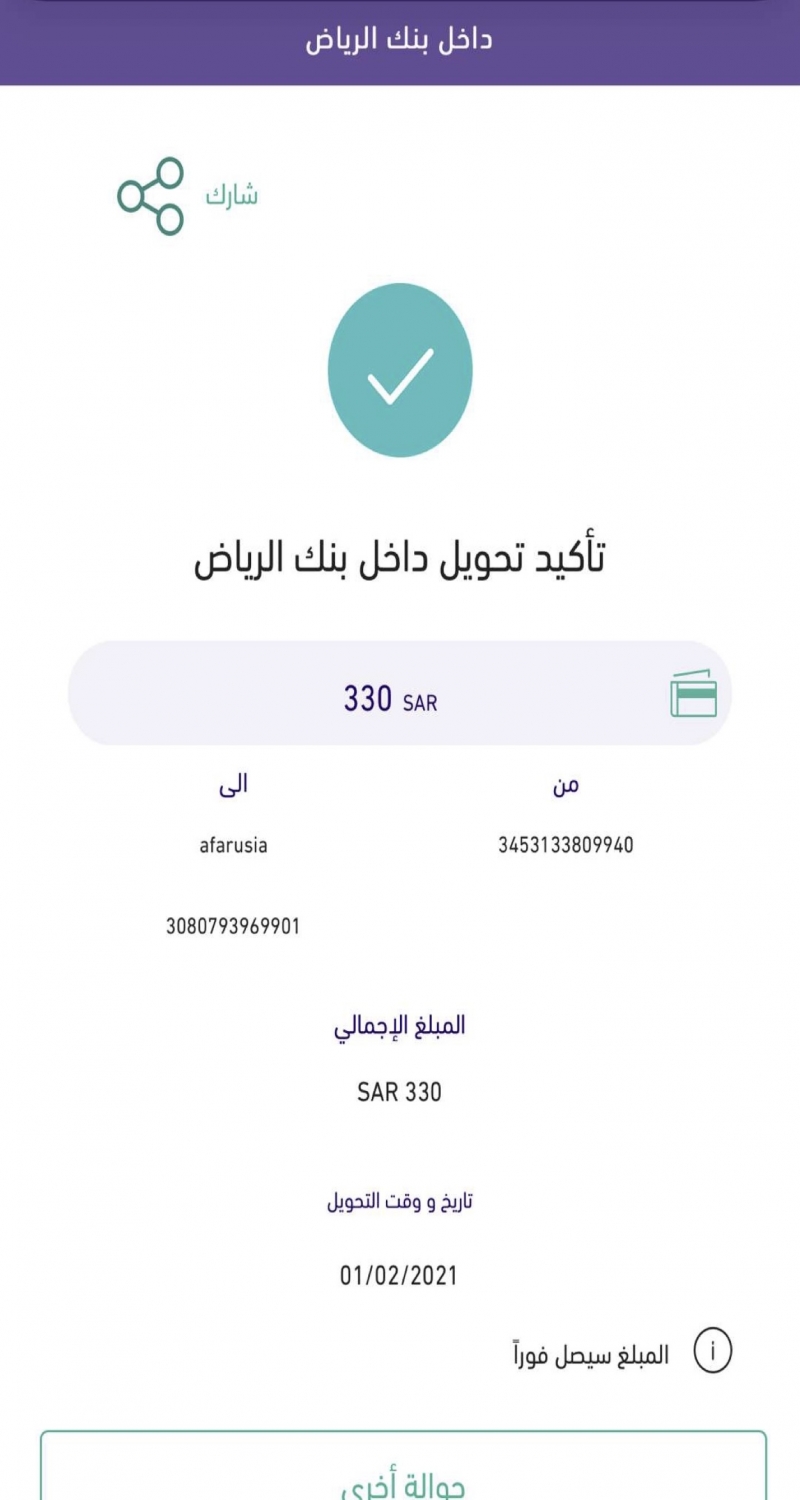Screen dimensions: 800x1500
Task: Click the card icon in amount bar
Action: point(693,694)
